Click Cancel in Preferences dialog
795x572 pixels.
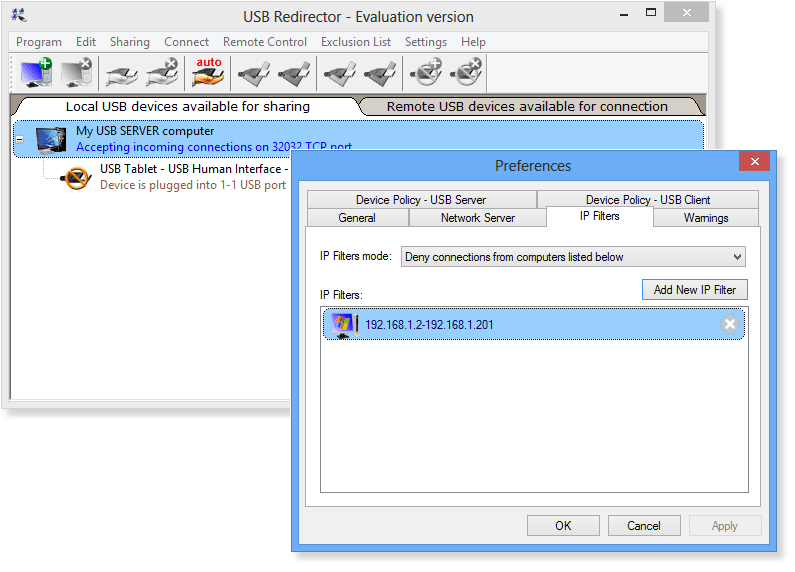(644, 526)
